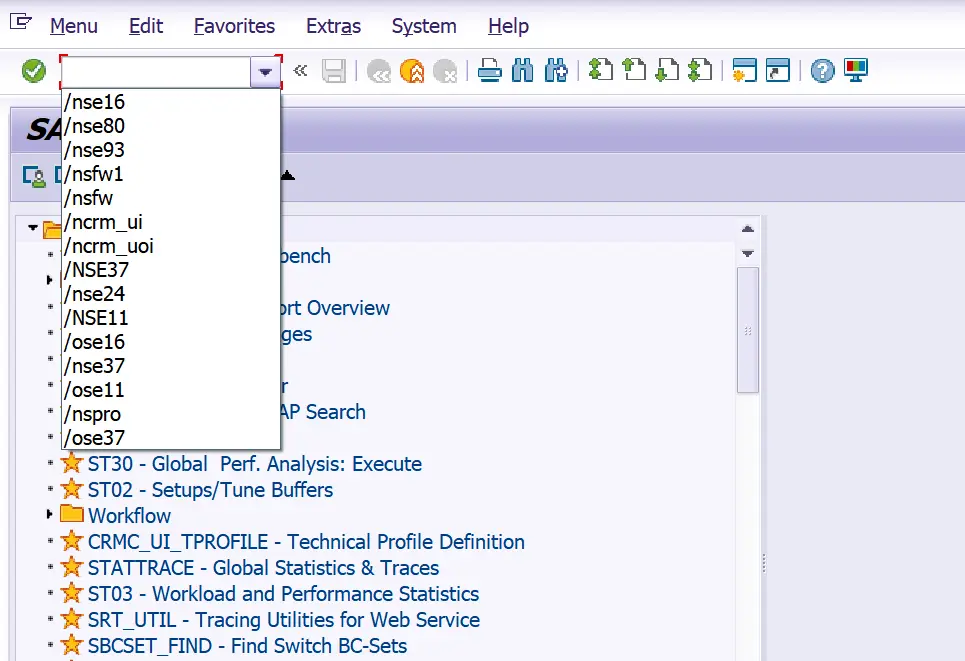Click the Next Page icon
Image resolution: width=965 pixels, height=661 pixels.
pyautogui.click(x=667, y=70)
